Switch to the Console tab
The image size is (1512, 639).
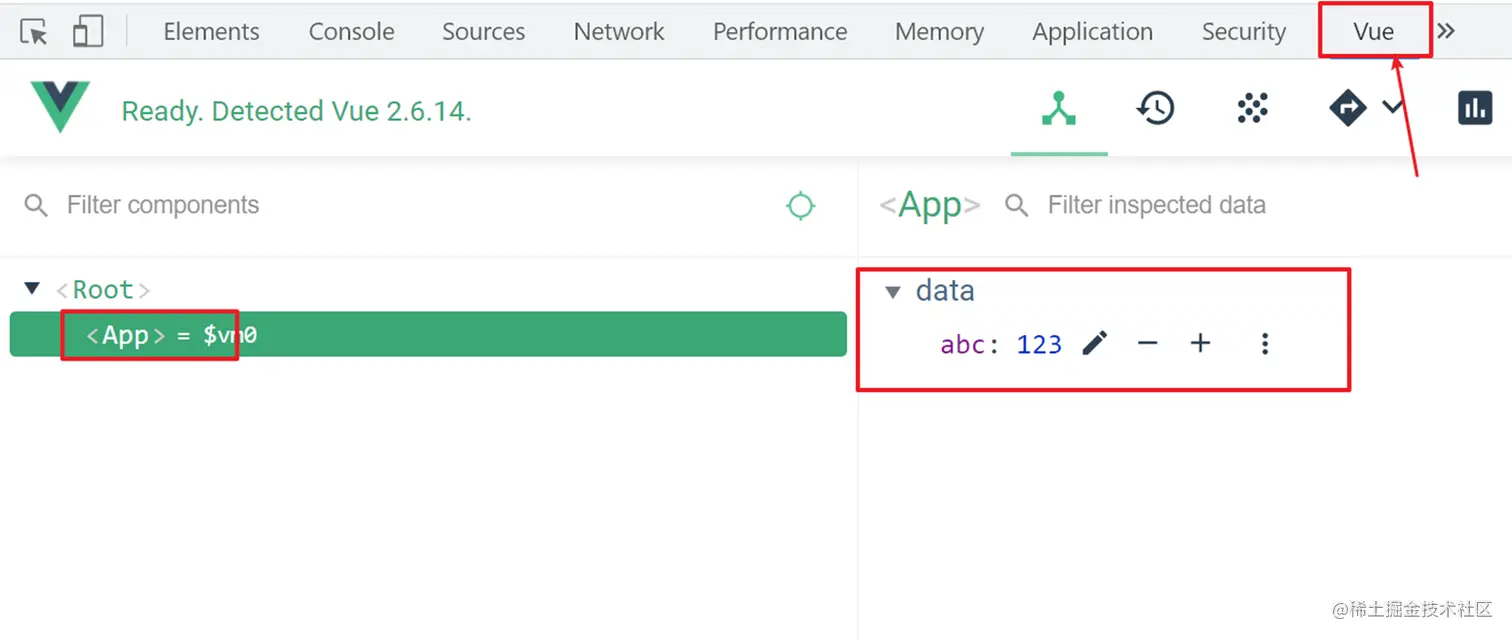(x=351, y=32)
